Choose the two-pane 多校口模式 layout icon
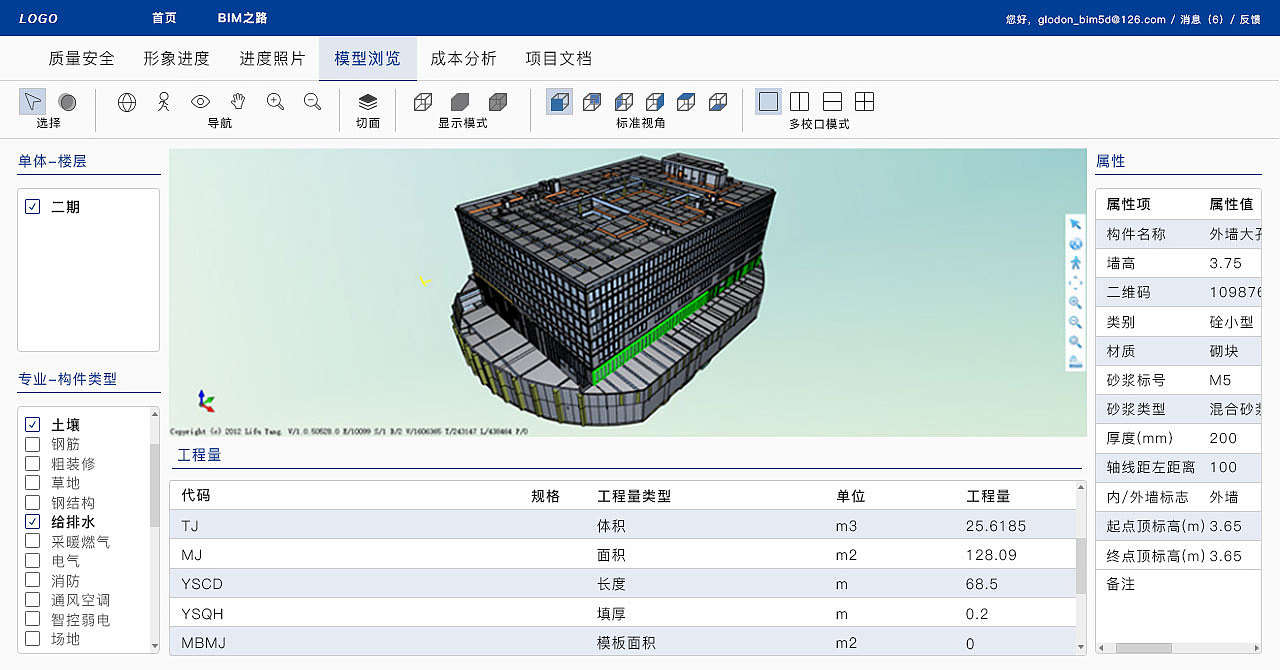Image resolution: width=1280 pixels, height=670 pixels. [799, 101]
